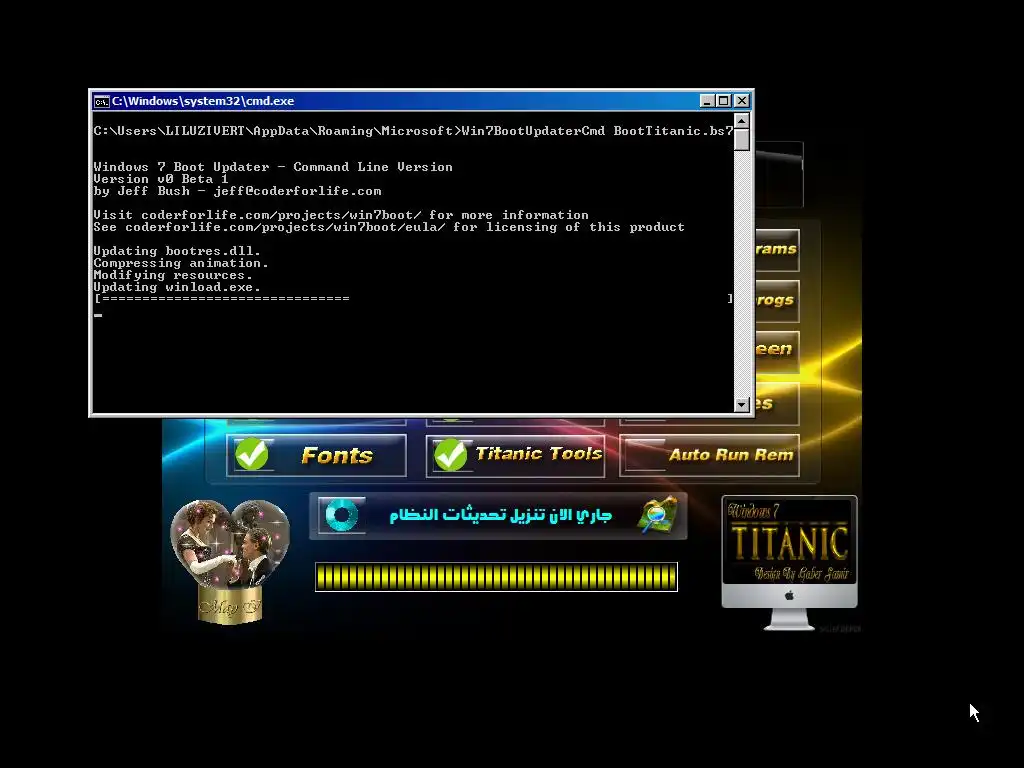Click the partially hidden 'rams' button
1024x768 pixels.
point(777,249)
